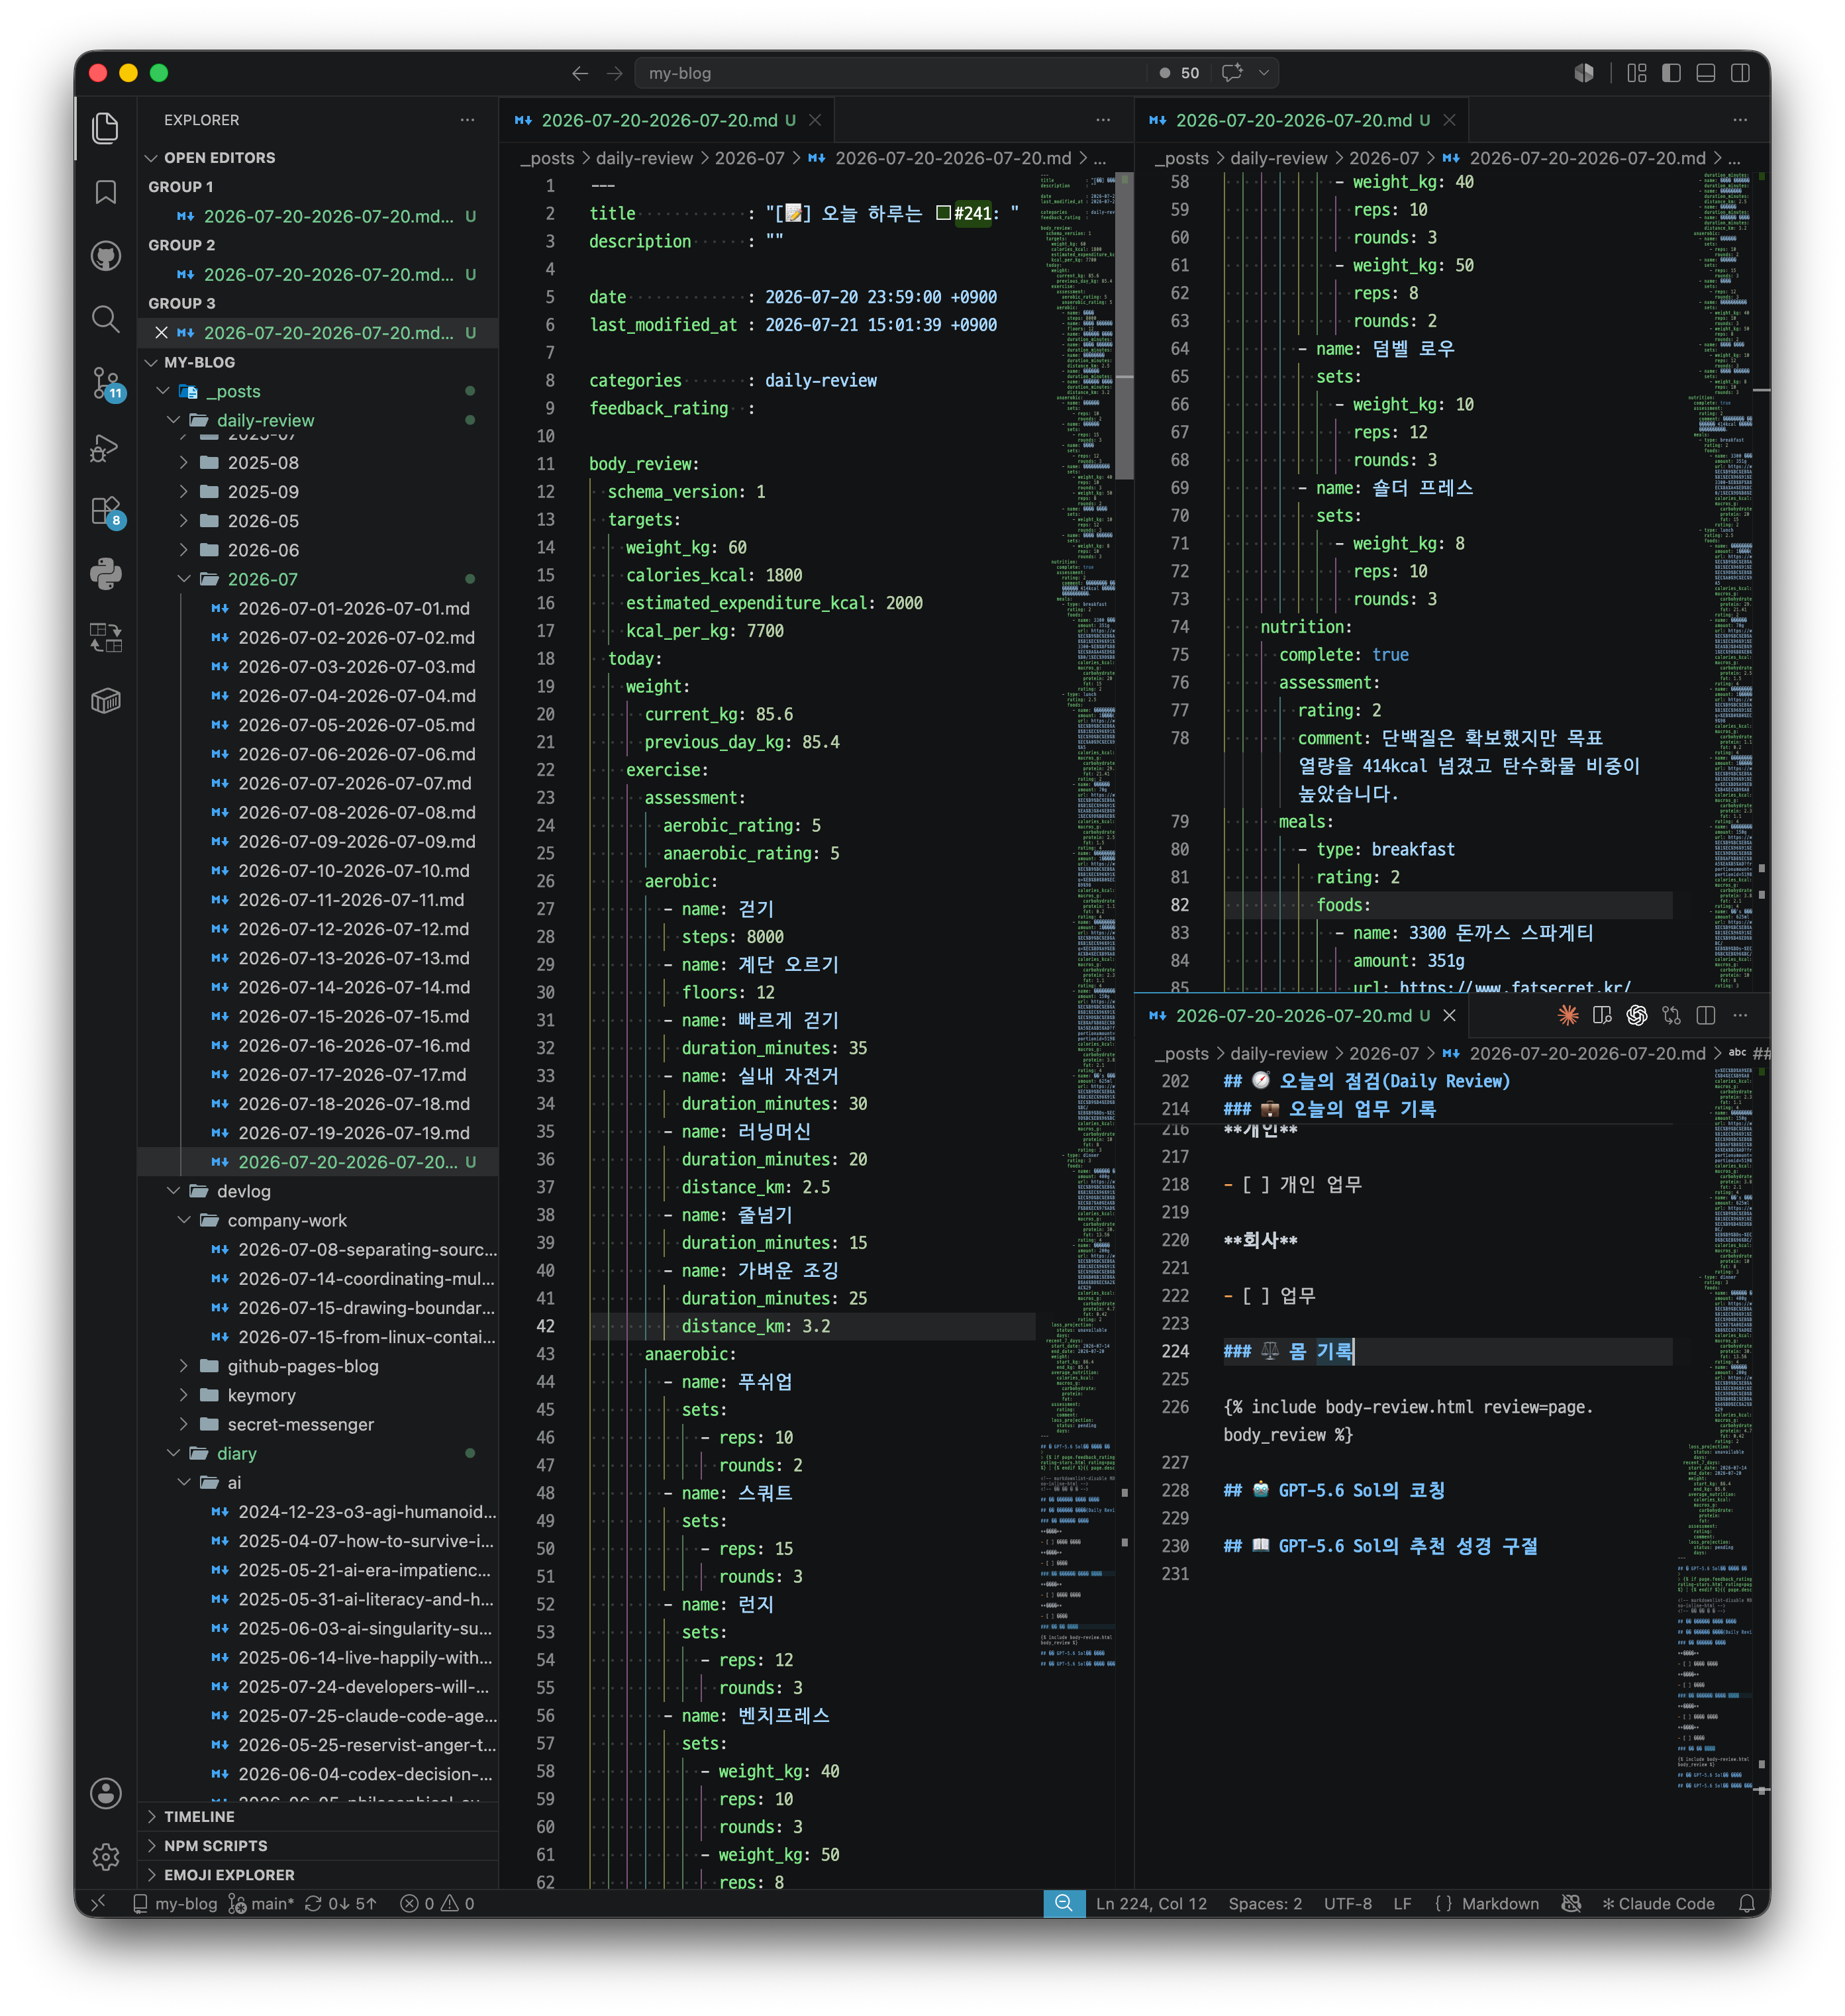Close the bottom-right editor group's tab
This screenshot has width=1845, height=2016.
click(x=1449, y=1015)
